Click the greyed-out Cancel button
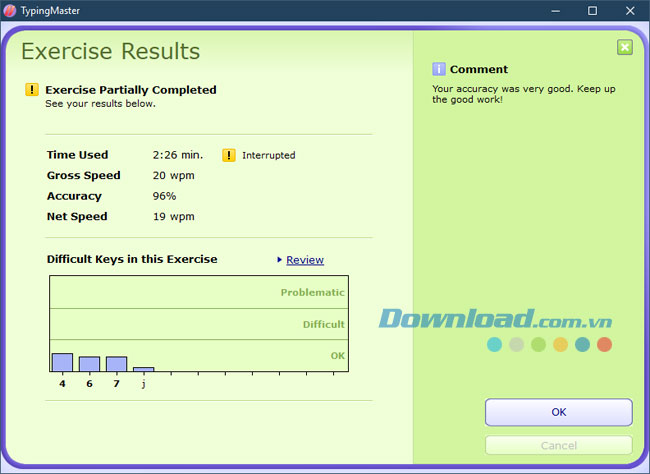Viewport: 650px width, 474px height. click(x=558, y=445)
